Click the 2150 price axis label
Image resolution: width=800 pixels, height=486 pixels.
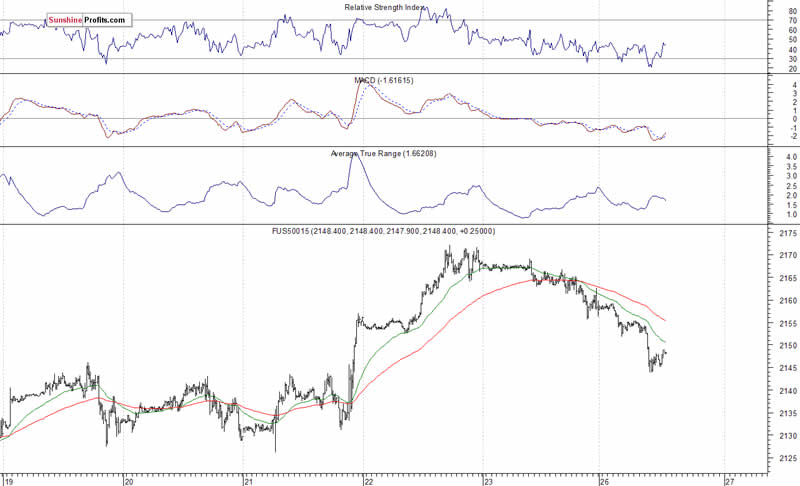click(x=788, y=345)
